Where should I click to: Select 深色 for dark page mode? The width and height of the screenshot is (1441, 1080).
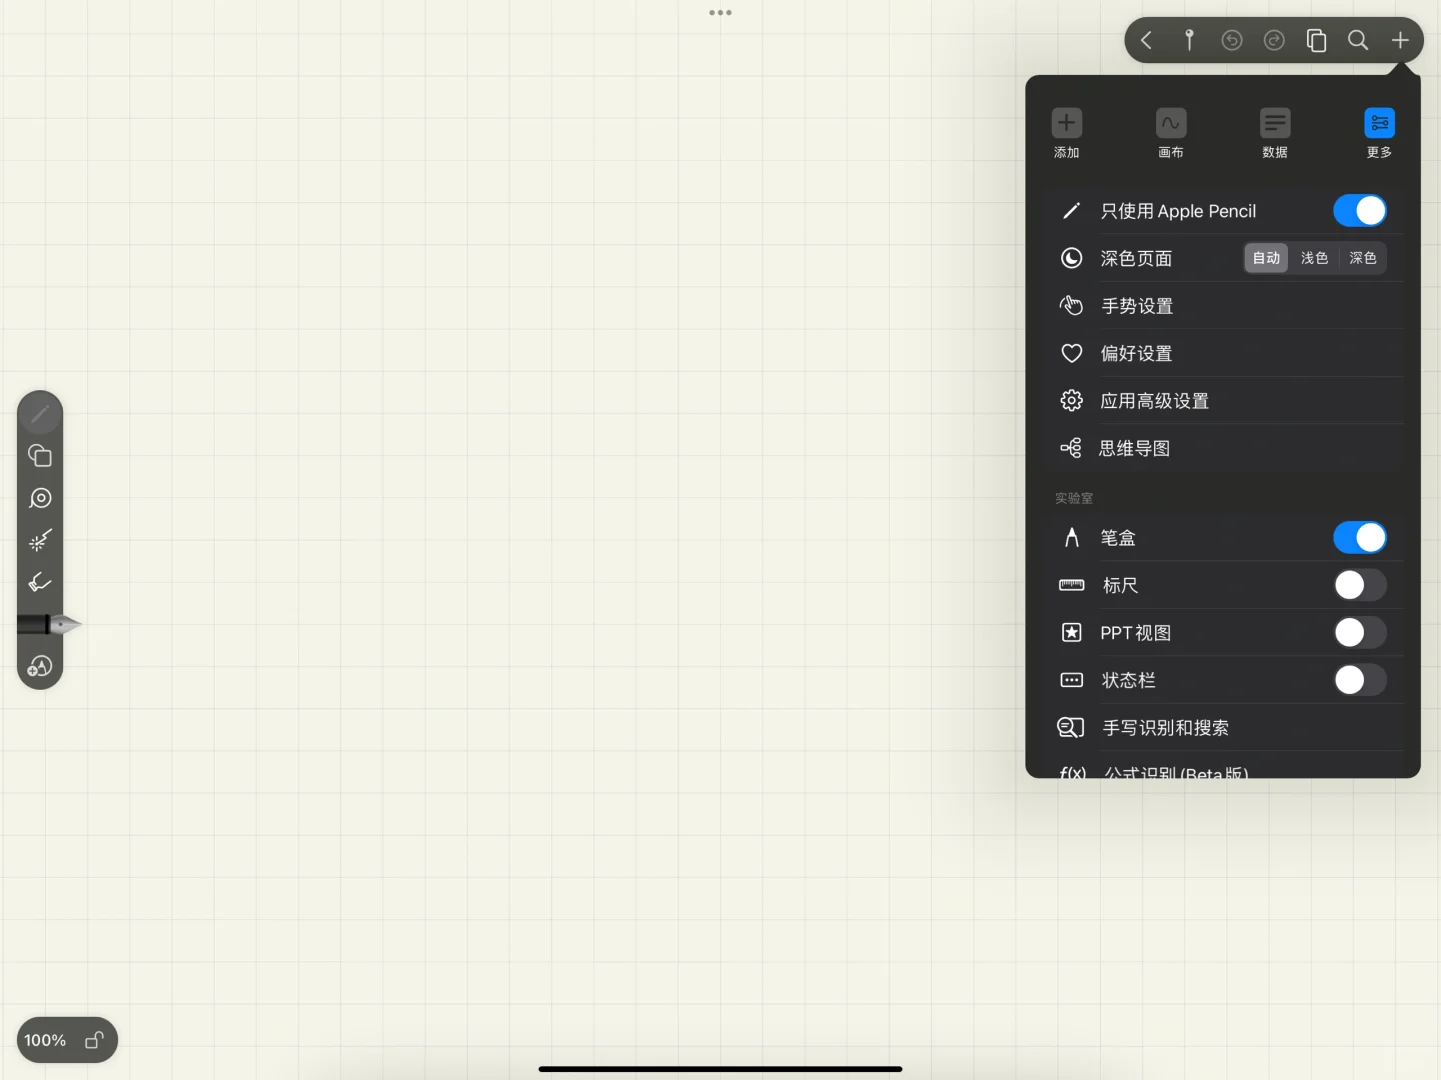(1361, 258)
